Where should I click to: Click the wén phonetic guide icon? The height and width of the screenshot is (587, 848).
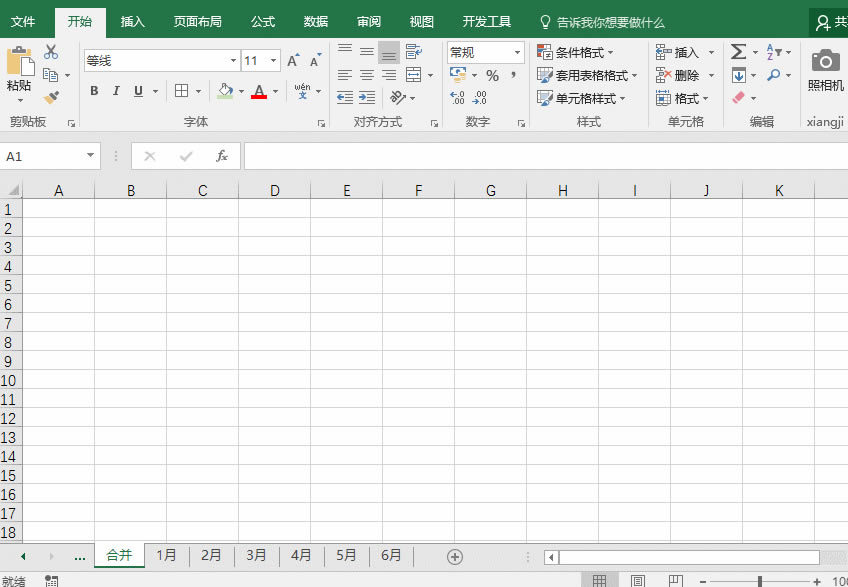(x=302, y=90)
